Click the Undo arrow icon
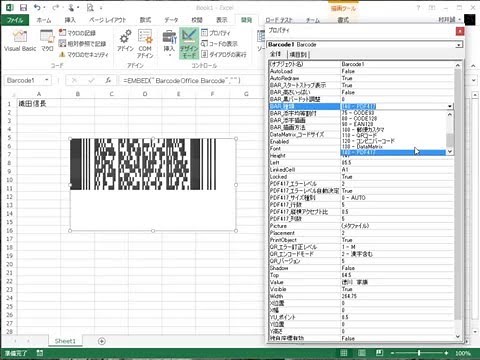Viewport: 480px width, 360px height. pos(37,7)
